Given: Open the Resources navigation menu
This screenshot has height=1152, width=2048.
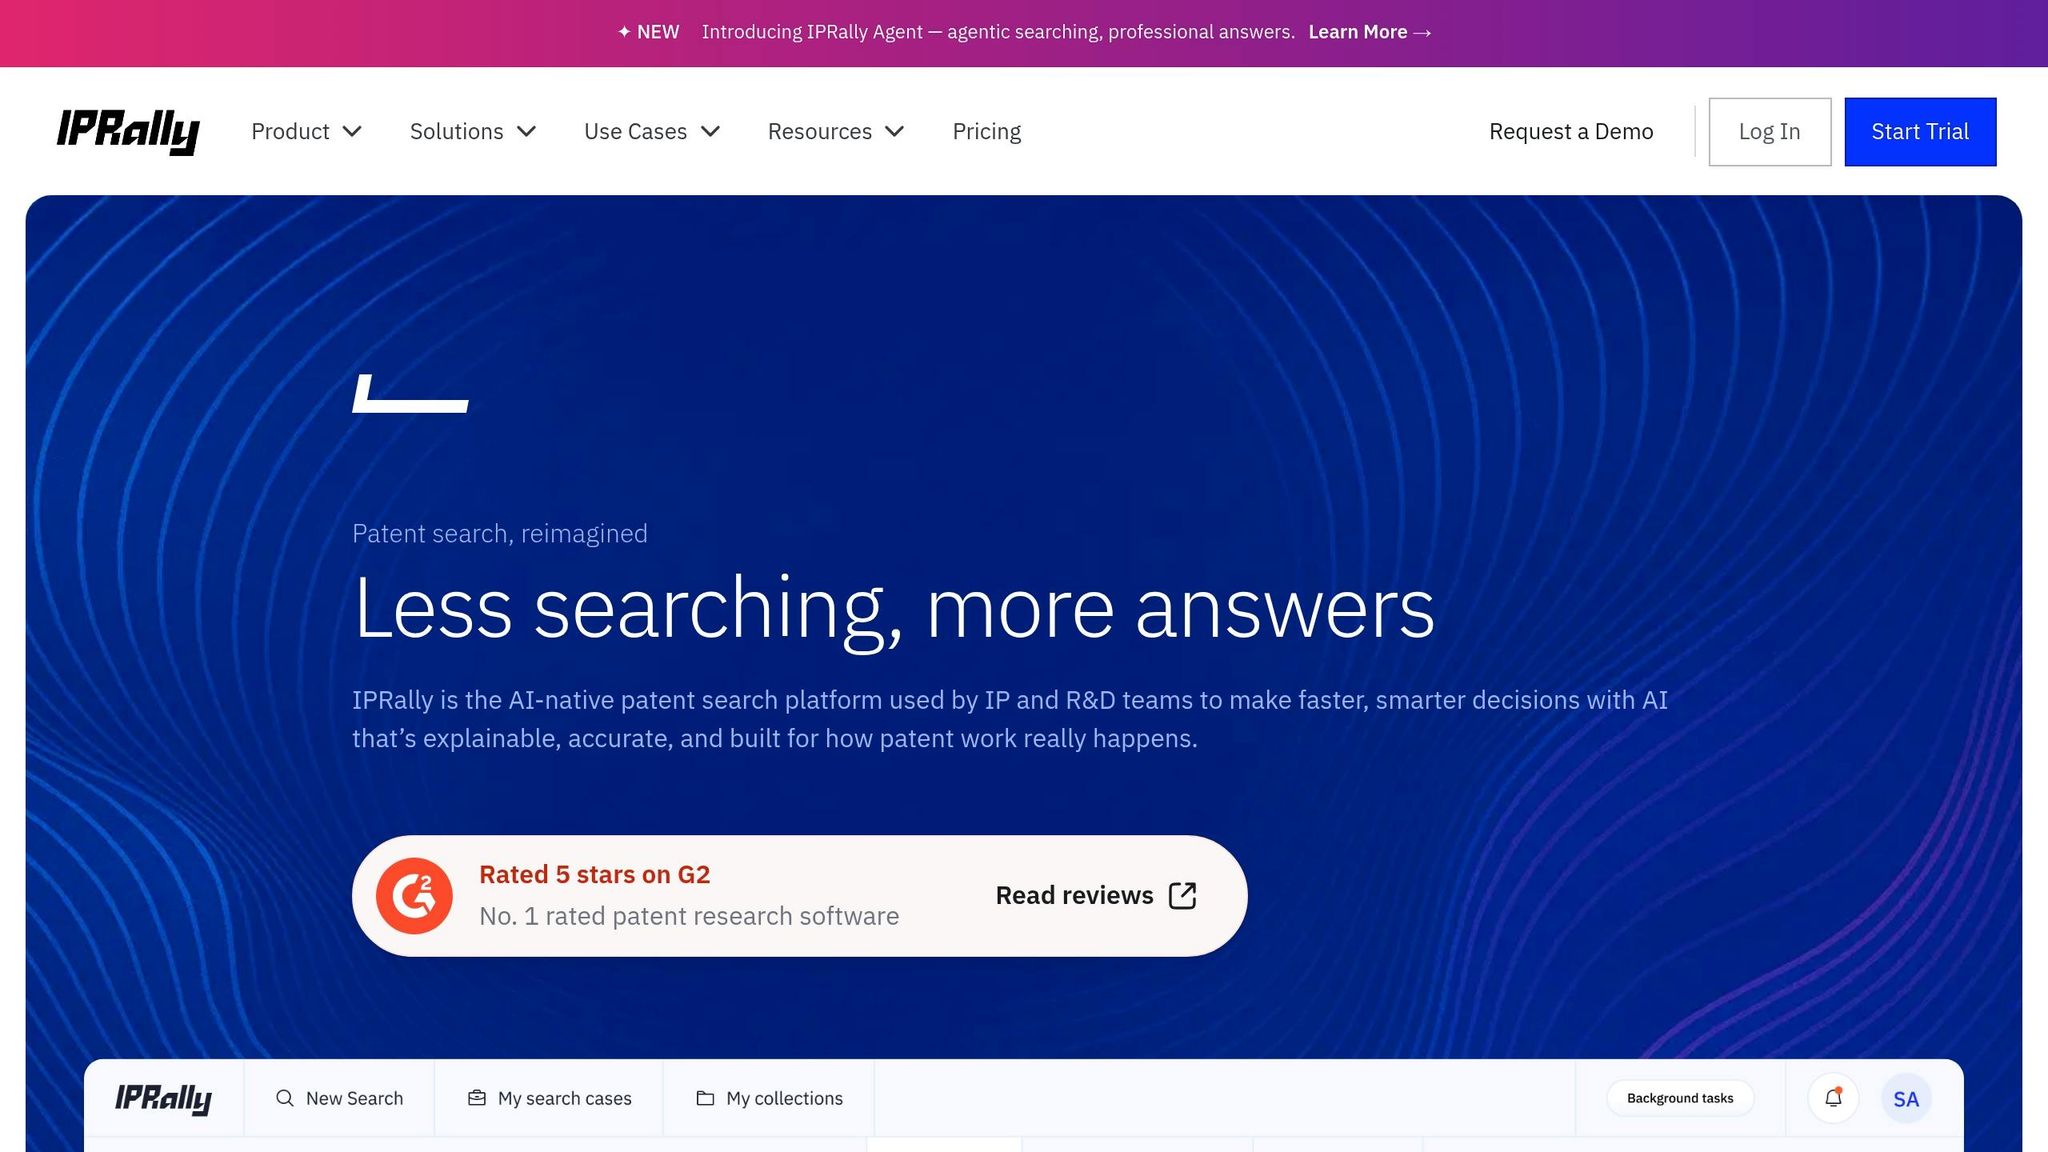Looking at the screenshot, I should coord(836,131).
